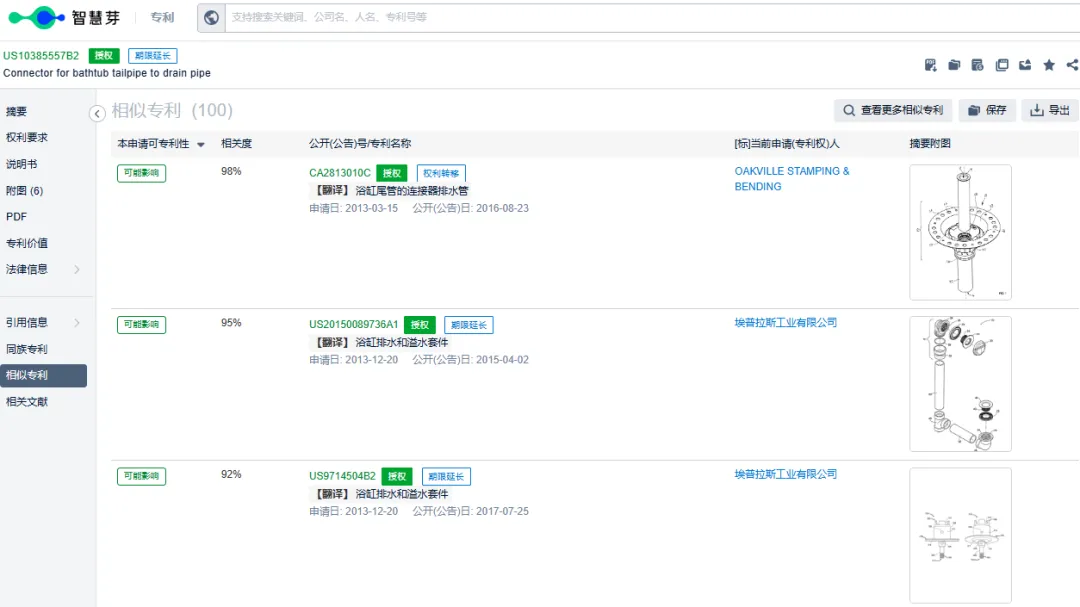Viewport: 1080px width, 607px height.
Task: Share this patent via share icon
Action: 1072,65
